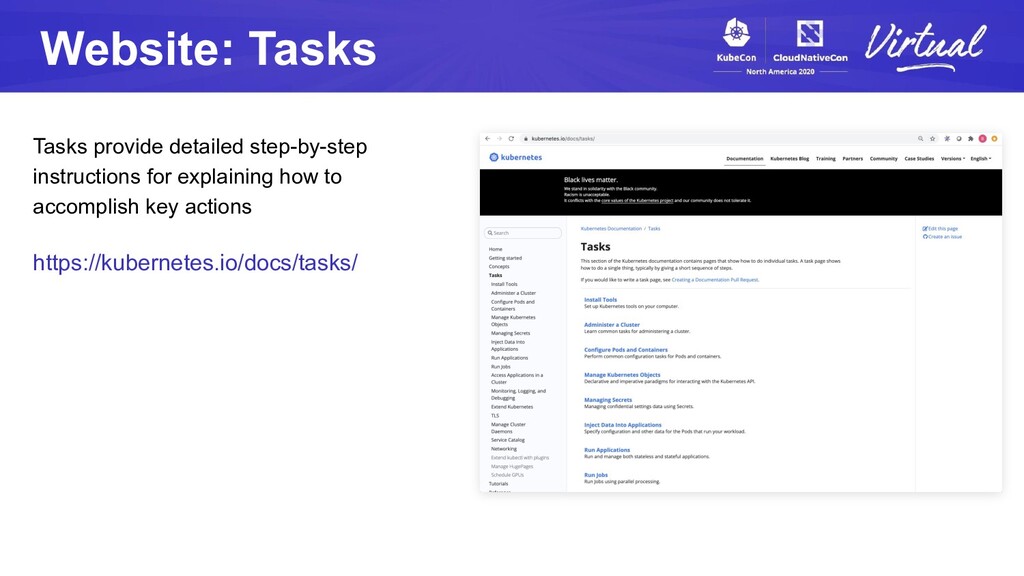Open Run Jobs heading link

coord(596,475)
